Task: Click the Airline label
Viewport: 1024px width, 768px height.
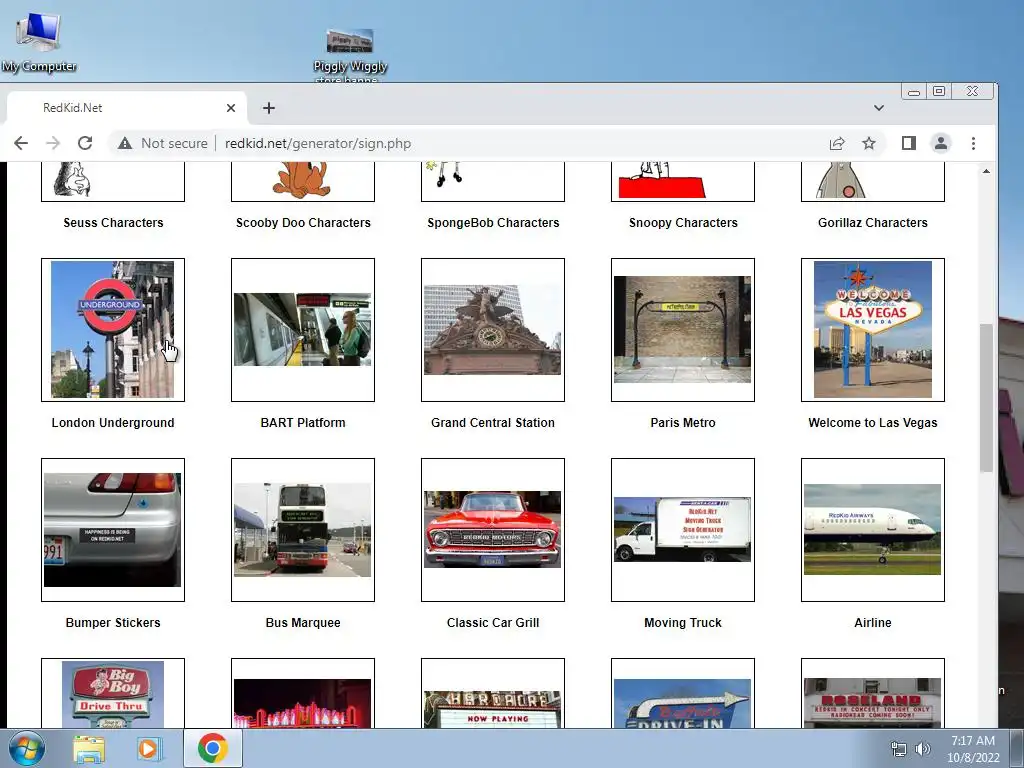Action: pyautogui.click(x=873, y=622)
